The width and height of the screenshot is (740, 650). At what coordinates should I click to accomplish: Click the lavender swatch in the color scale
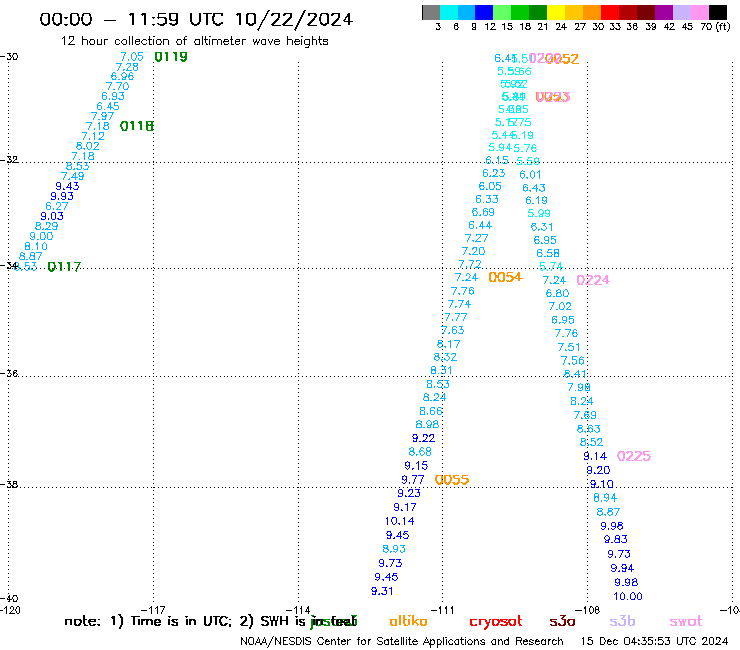click(682, 12)
